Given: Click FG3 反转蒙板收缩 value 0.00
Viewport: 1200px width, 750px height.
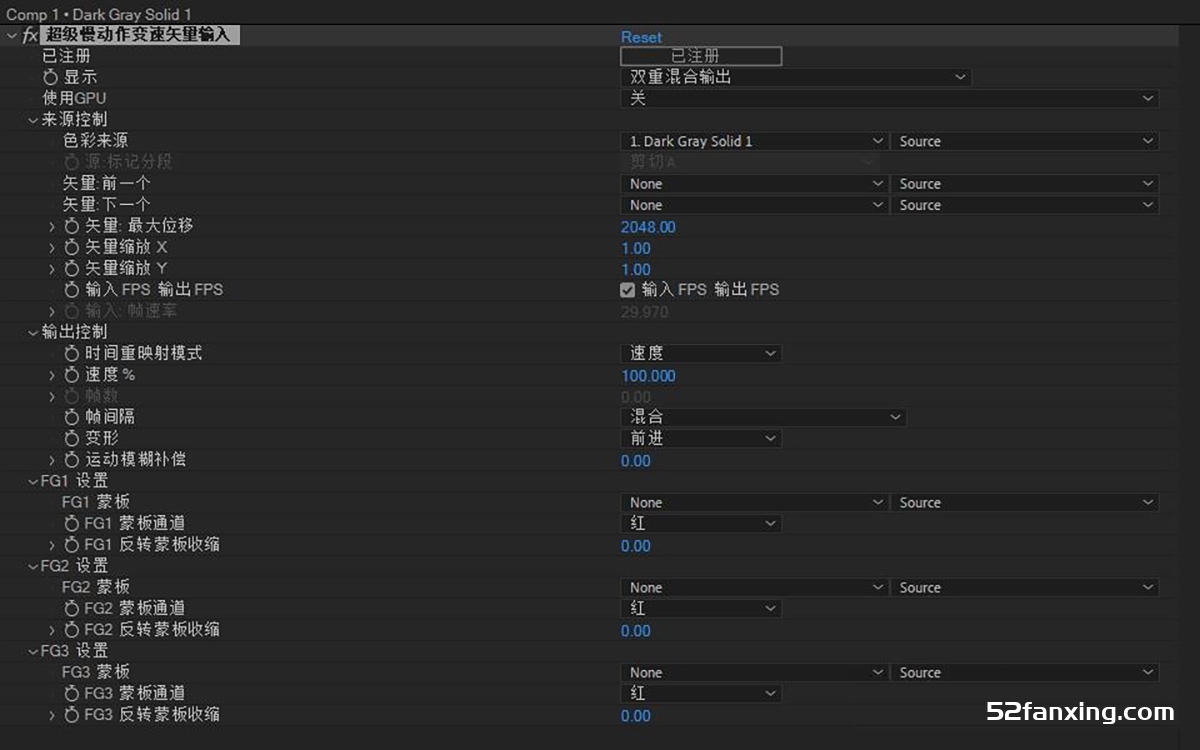Looking at the screenshot, I should (636, 716).
